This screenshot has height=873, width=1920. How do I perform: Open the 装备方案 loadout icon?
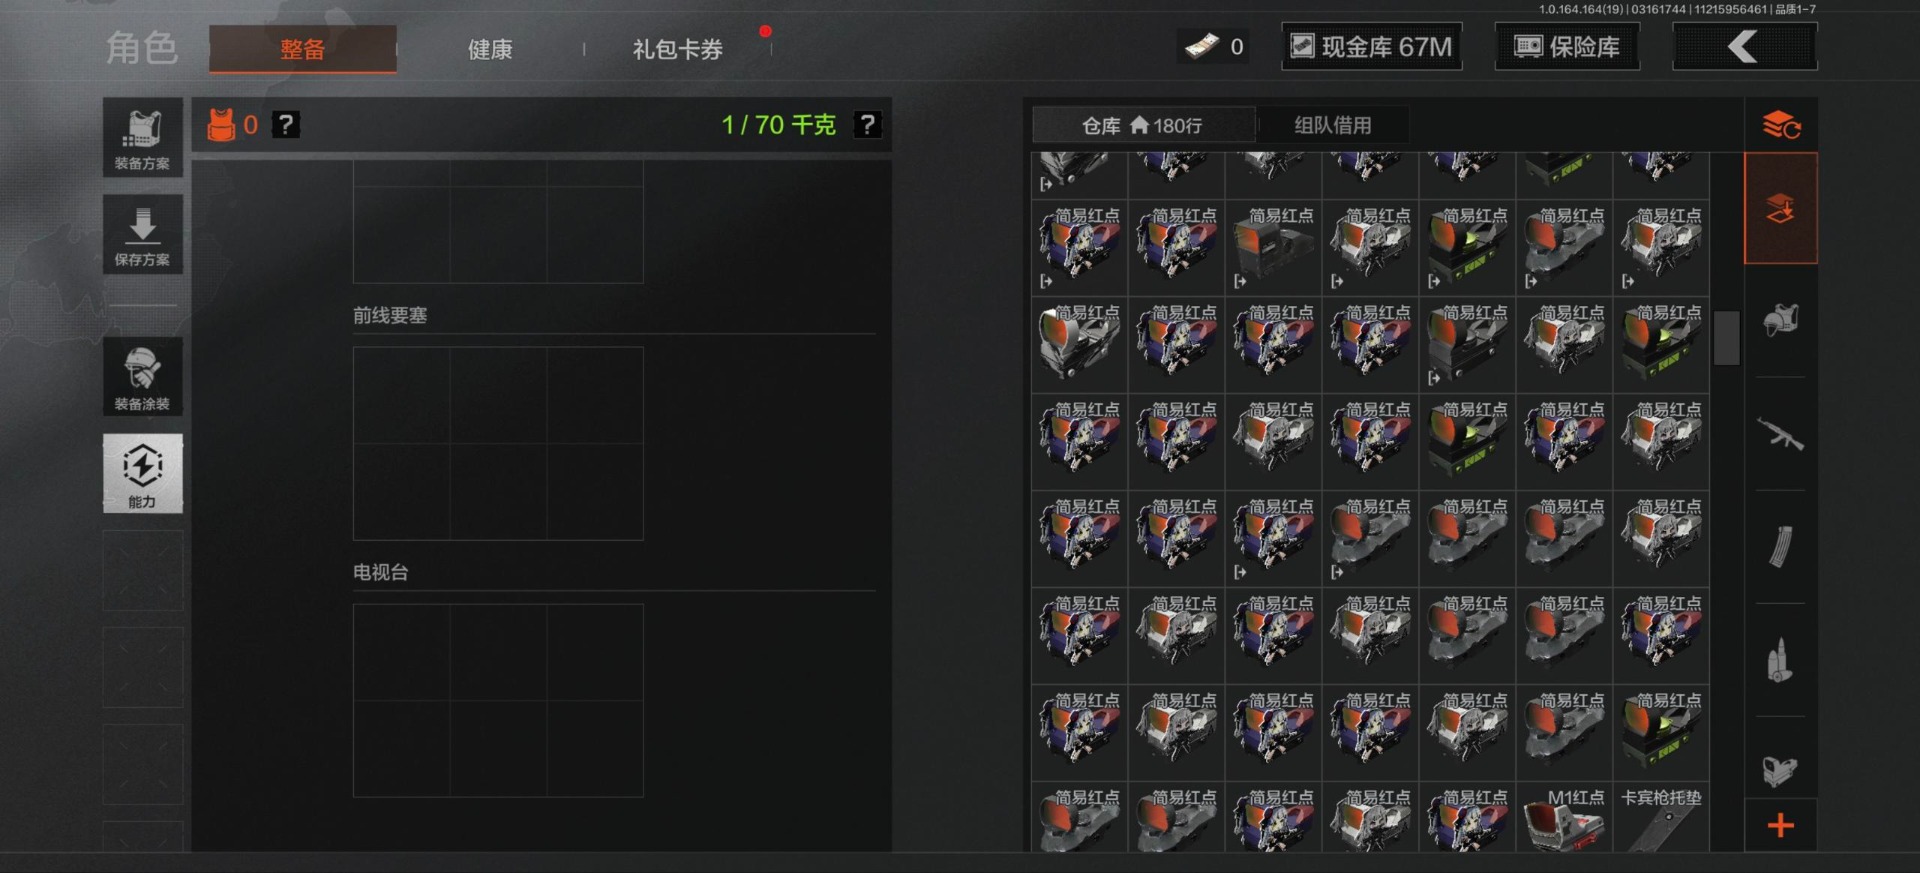coord(142,138)
